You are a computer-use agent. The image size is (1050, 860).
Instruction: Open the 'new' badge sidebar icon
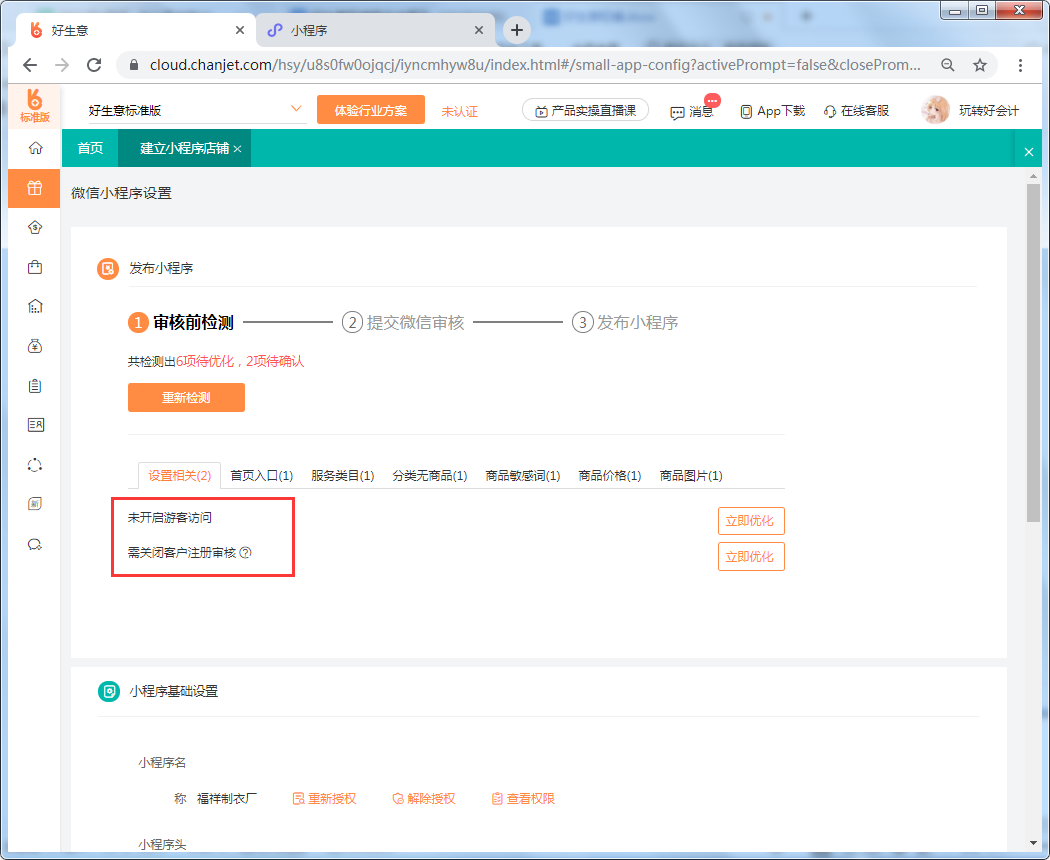35,504
